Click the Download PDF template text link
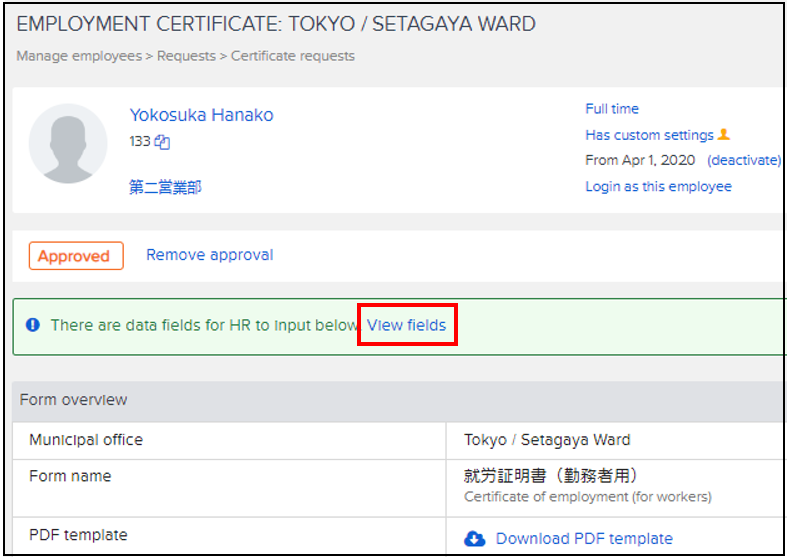This screenshot has height=557, width=787. [x=584, y=539]
